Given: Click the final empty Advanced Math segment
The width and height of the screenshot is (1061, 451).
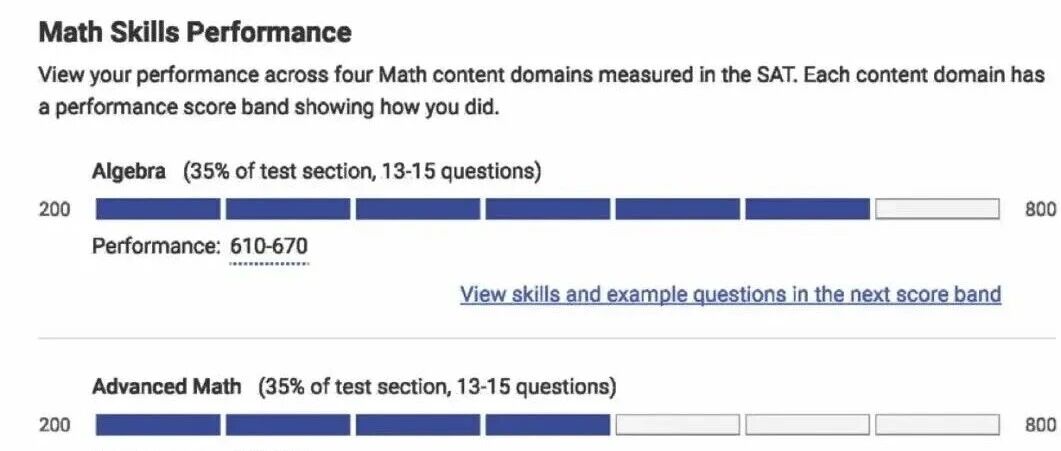Looking at the screenshot, I should pos(937,425).
